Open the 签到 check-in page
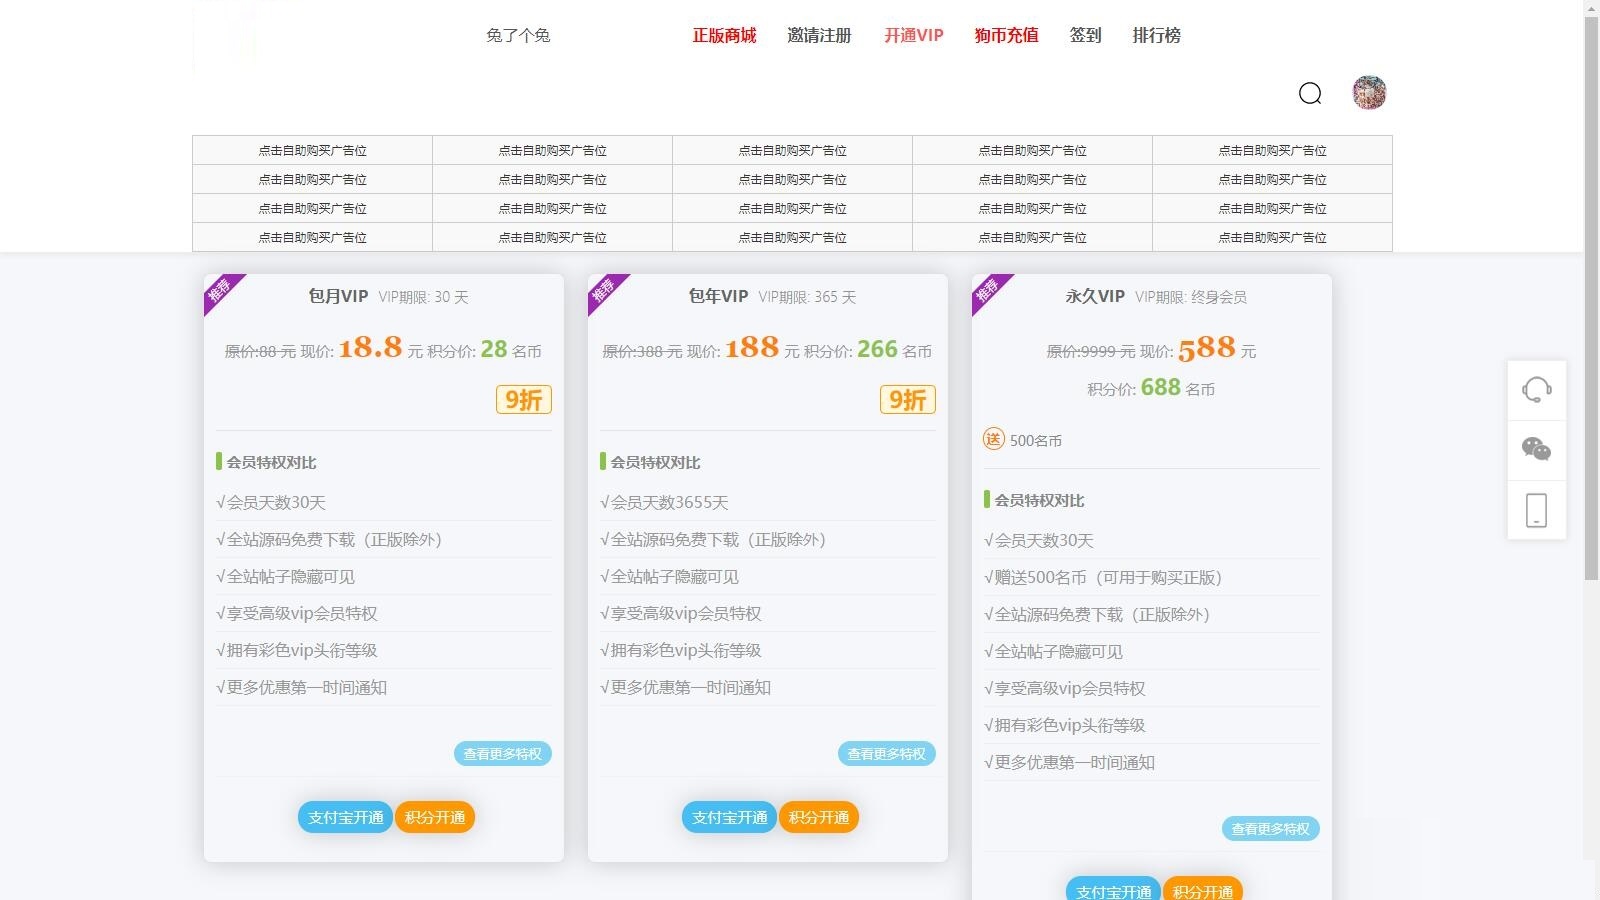 pyautogui.click(x=1085, y=36)
